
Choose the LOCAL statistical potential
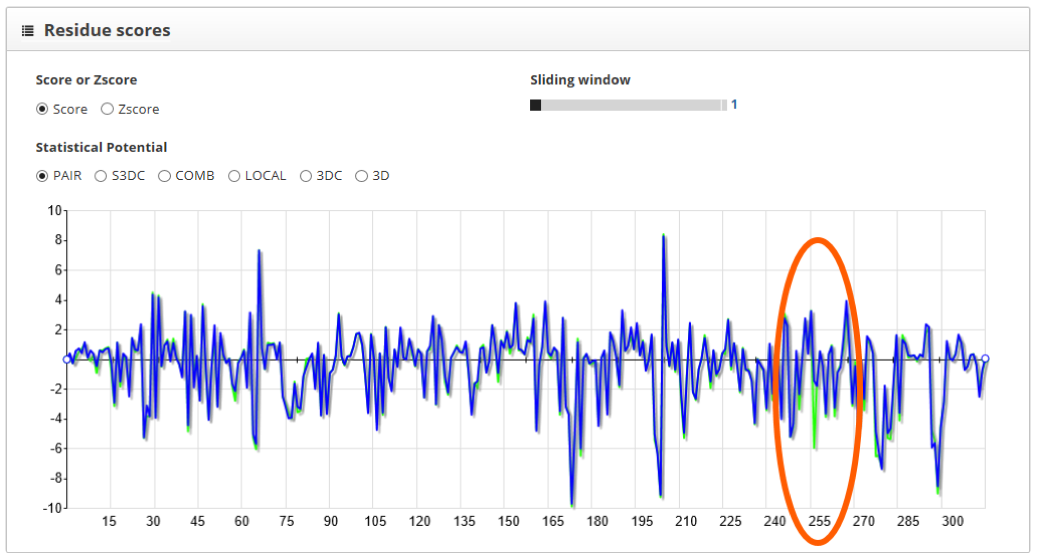(234, 176)
